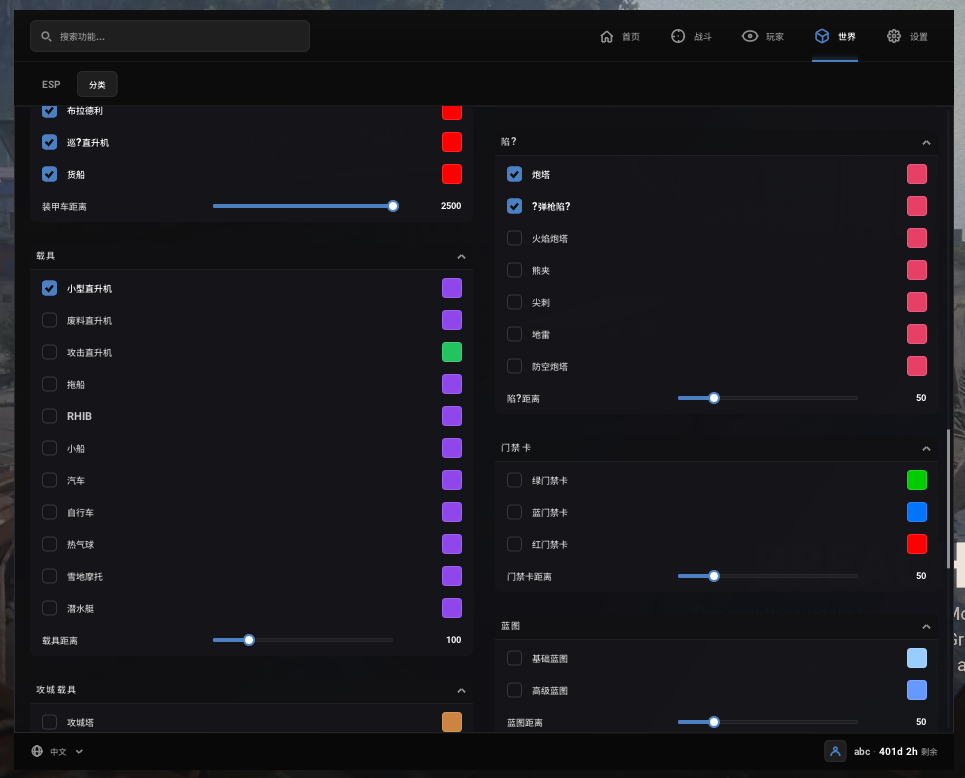The width and height of the screenshot is (965, 778).
Task: Open the 设置 tab
Action: point(907,36)
